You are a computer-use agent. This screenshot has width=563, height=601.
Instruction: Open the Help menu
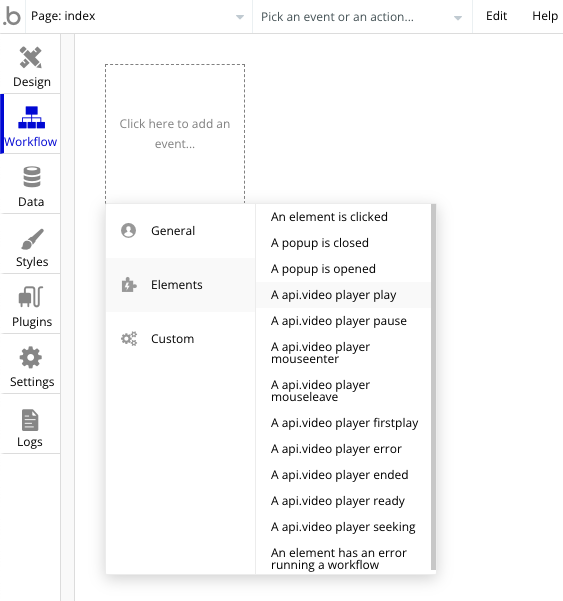[545, 16]
